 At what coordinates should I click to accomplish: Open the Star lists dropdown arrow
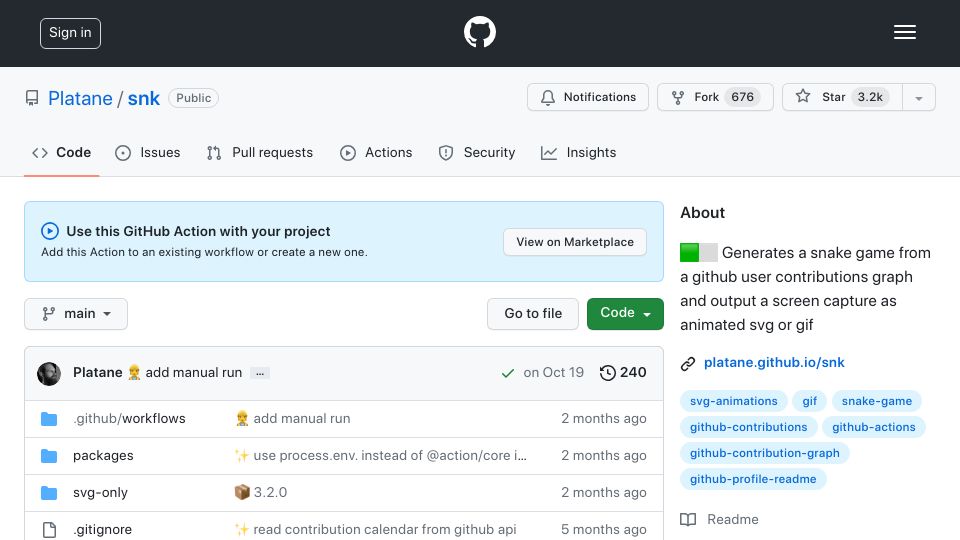click(918, 97)
